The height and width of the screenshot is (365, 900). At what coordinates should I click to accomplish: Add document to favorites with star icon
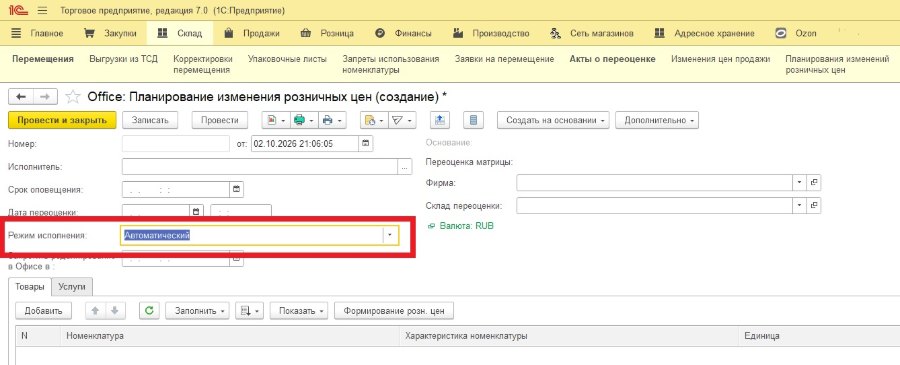click(x=72, y=96)
